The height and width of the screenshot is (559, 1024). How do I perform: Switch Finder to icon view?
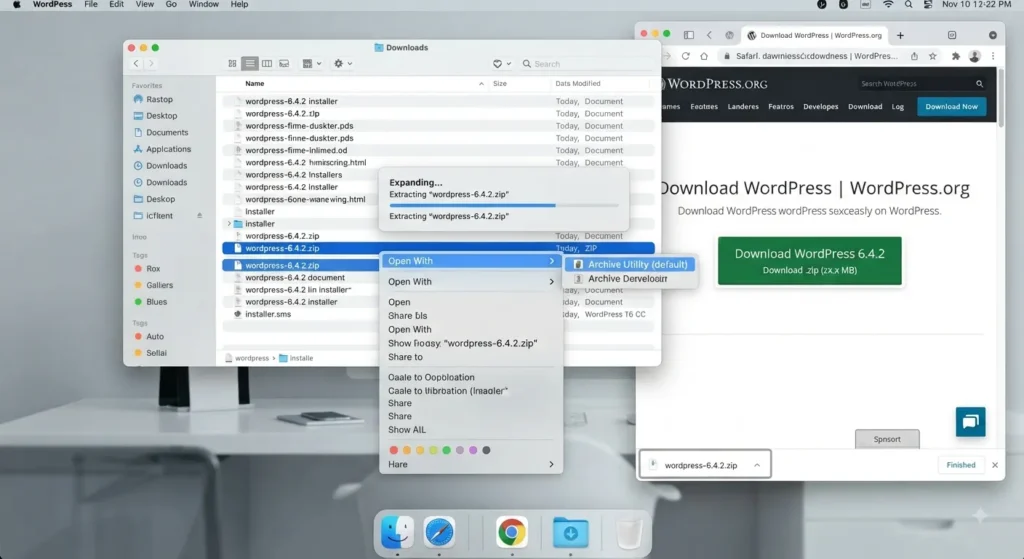(232, 63)
